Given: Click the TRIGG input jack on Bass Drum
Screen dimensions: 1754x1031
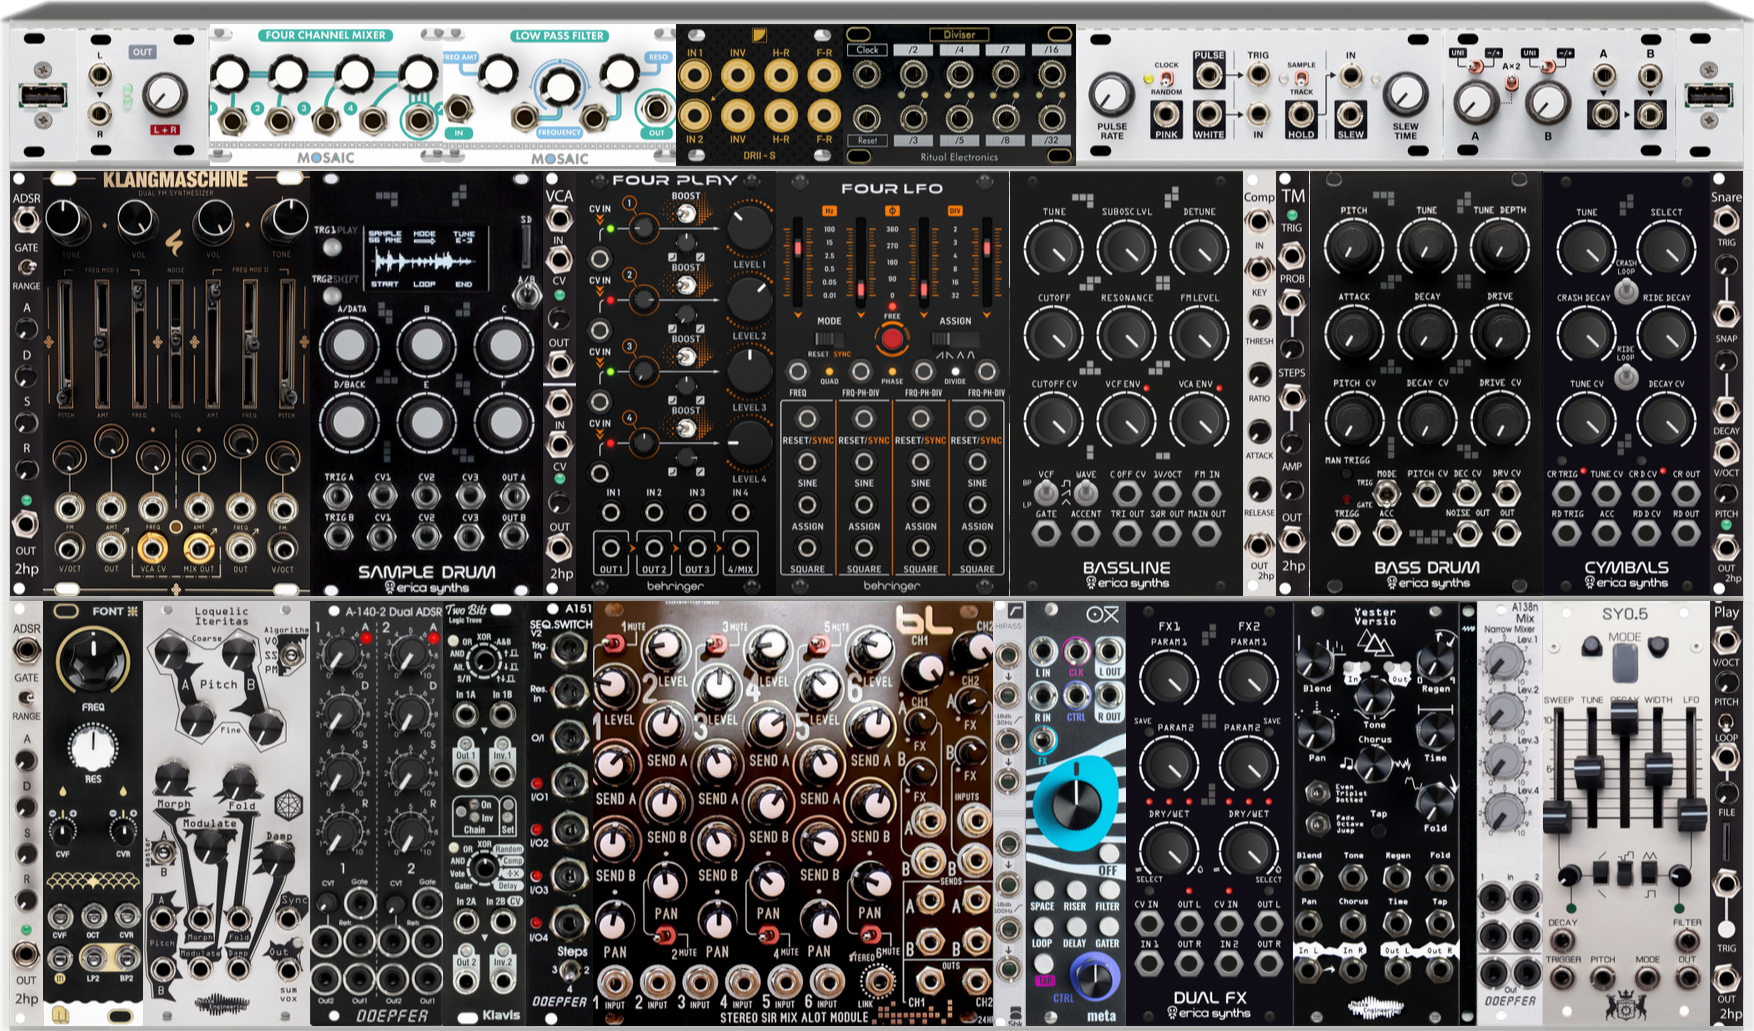Looking at the screenshot, I should point(1347,533).
